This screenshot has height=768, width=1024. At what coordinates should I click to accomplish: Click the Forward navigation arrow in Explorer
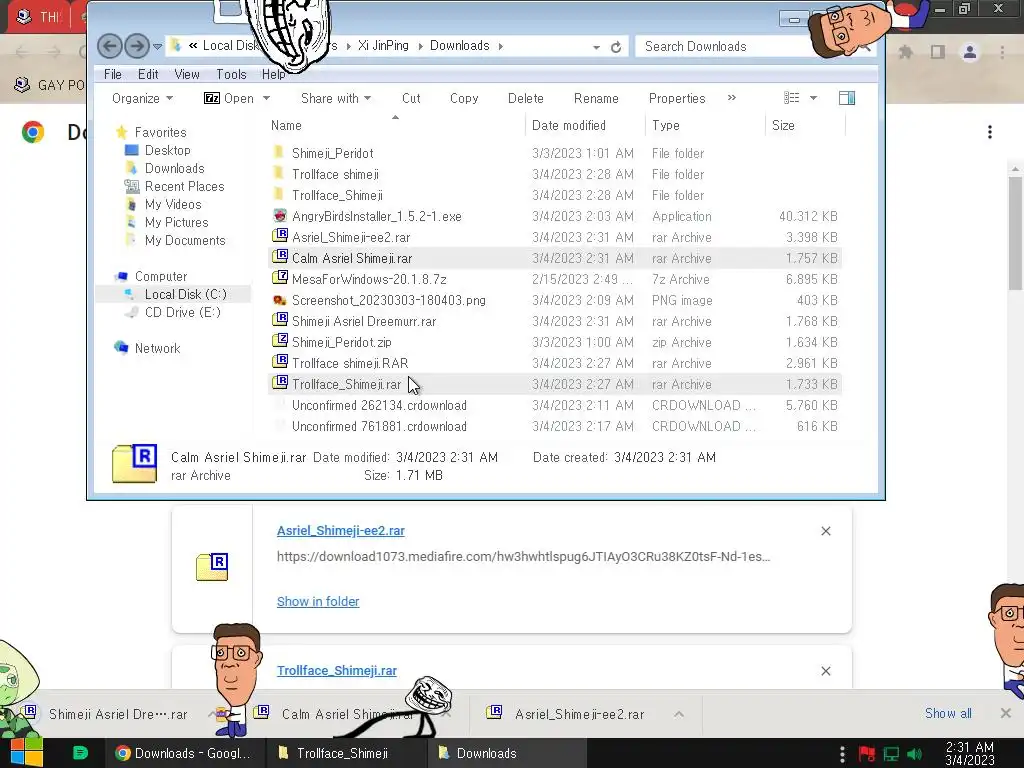click(136, 46)
